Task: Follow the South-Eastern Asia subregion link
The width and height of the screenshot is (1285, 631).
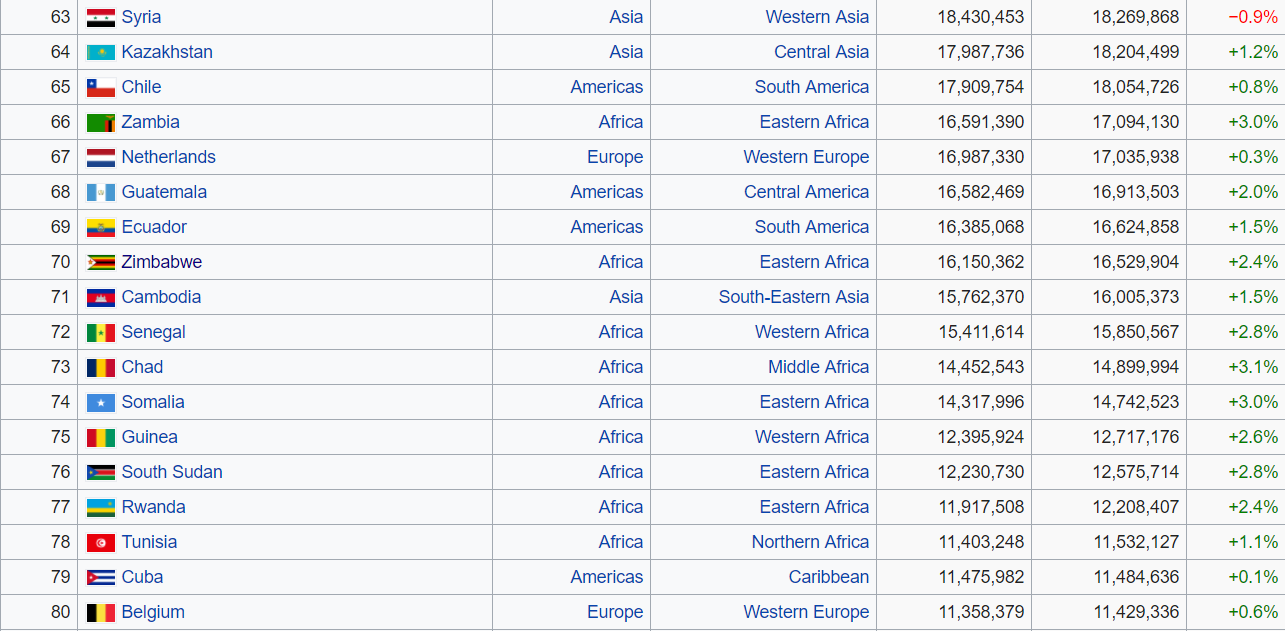Action: tap(794, 297)
